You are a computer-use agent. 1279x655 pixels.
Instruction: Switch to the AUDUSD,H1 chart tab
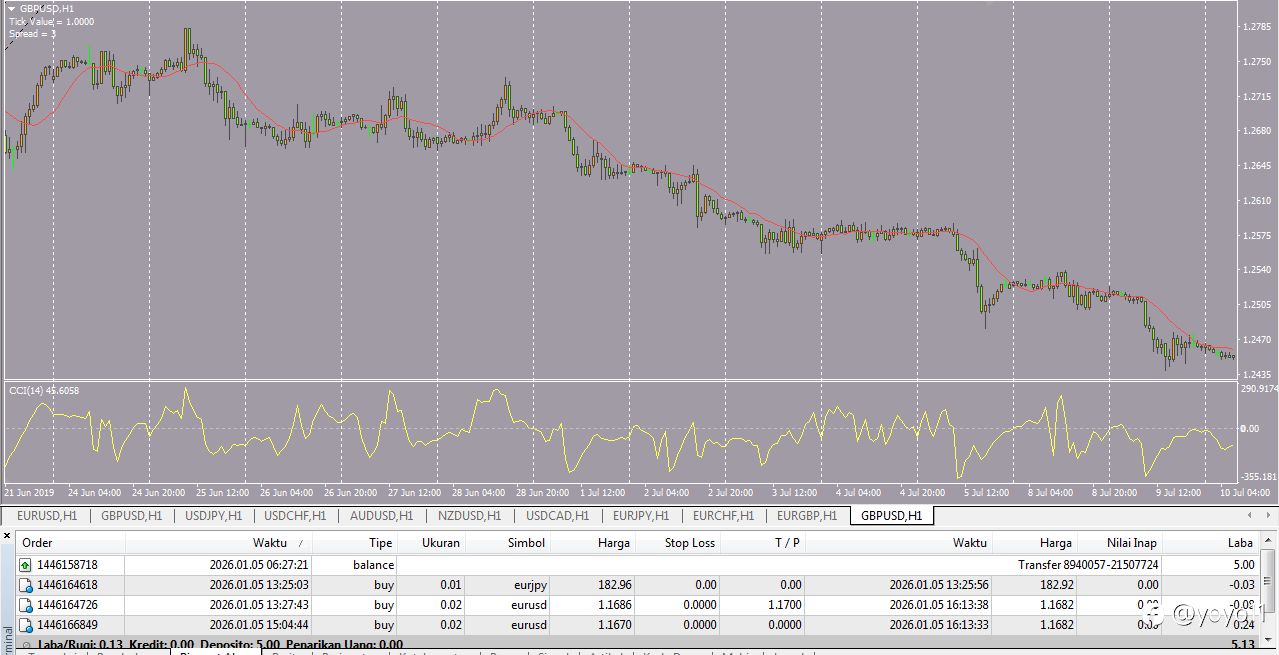[381, 516]
